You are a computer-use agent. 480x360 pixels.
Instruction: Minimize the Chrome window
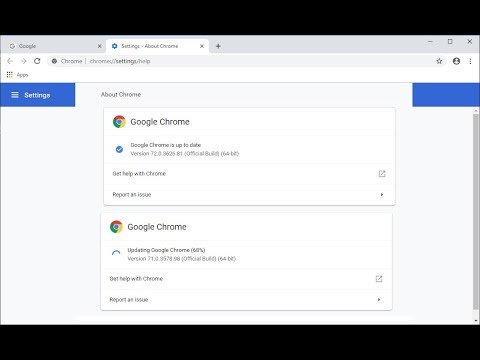pyautogui.click(x=430, y=42)
